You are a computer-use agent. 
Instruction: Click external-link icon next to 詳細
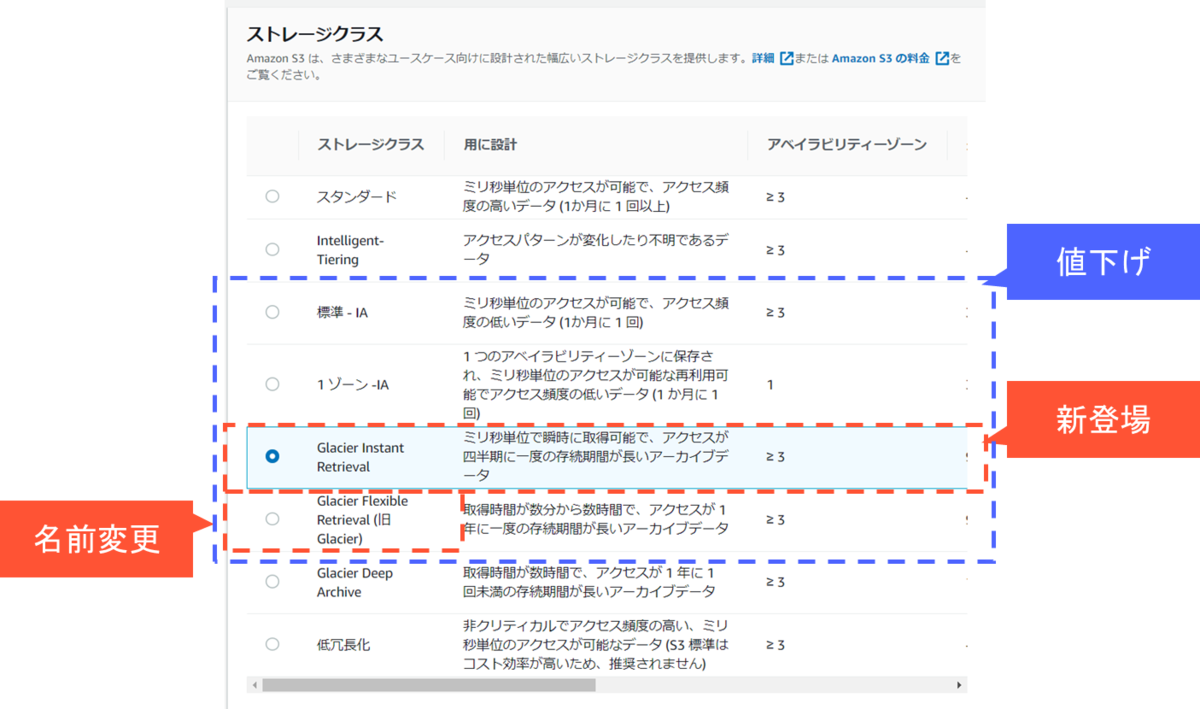click(x=786, y=58)
